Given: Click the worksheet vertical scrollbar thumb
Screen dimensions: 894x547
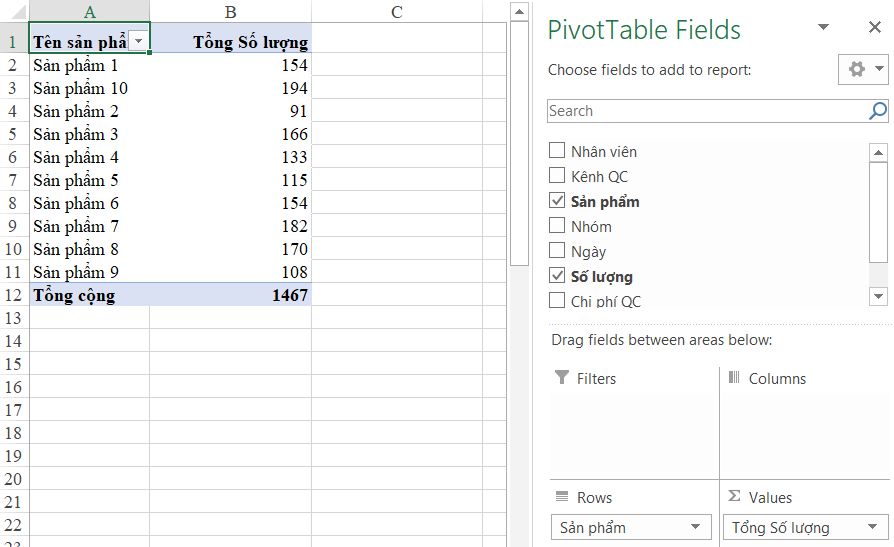Looking at the screenshot, I should [x=519, y=144].
